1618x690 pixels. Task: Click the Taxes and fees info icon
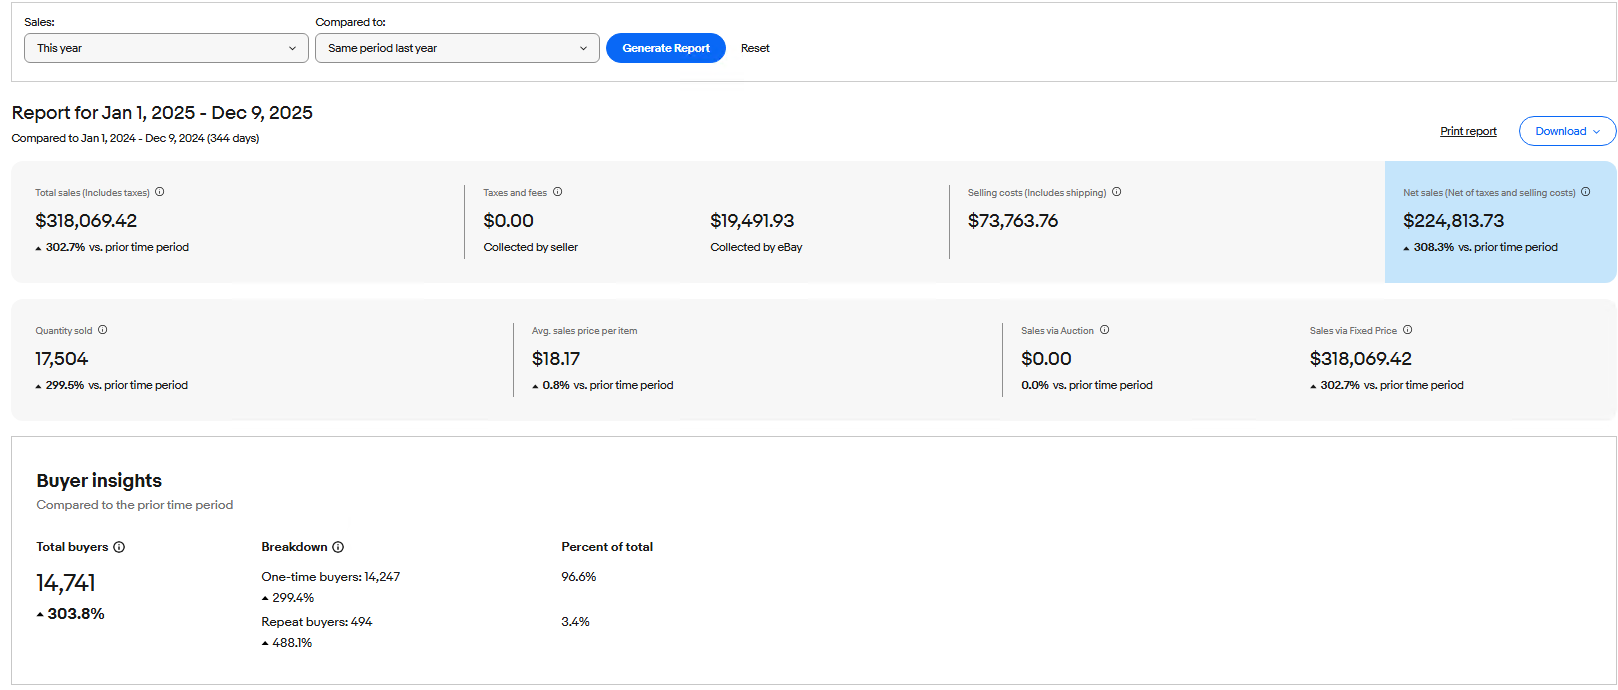[558, 192]
